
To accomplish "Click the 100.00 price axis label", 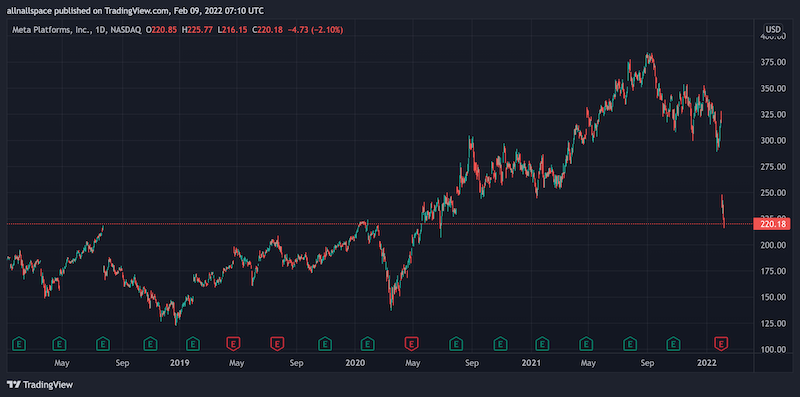I will pyautogui.click(x=772, y=350).
